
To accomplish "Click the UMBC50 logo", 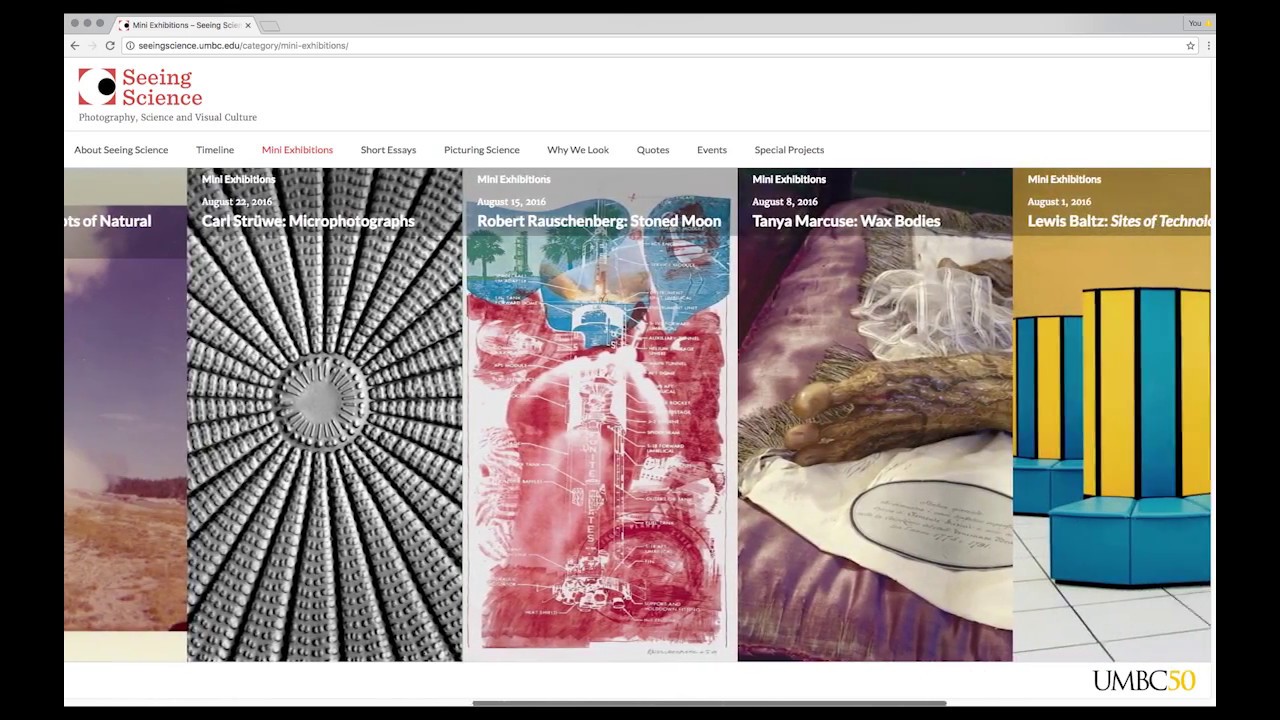I will tap(1144, 681).
